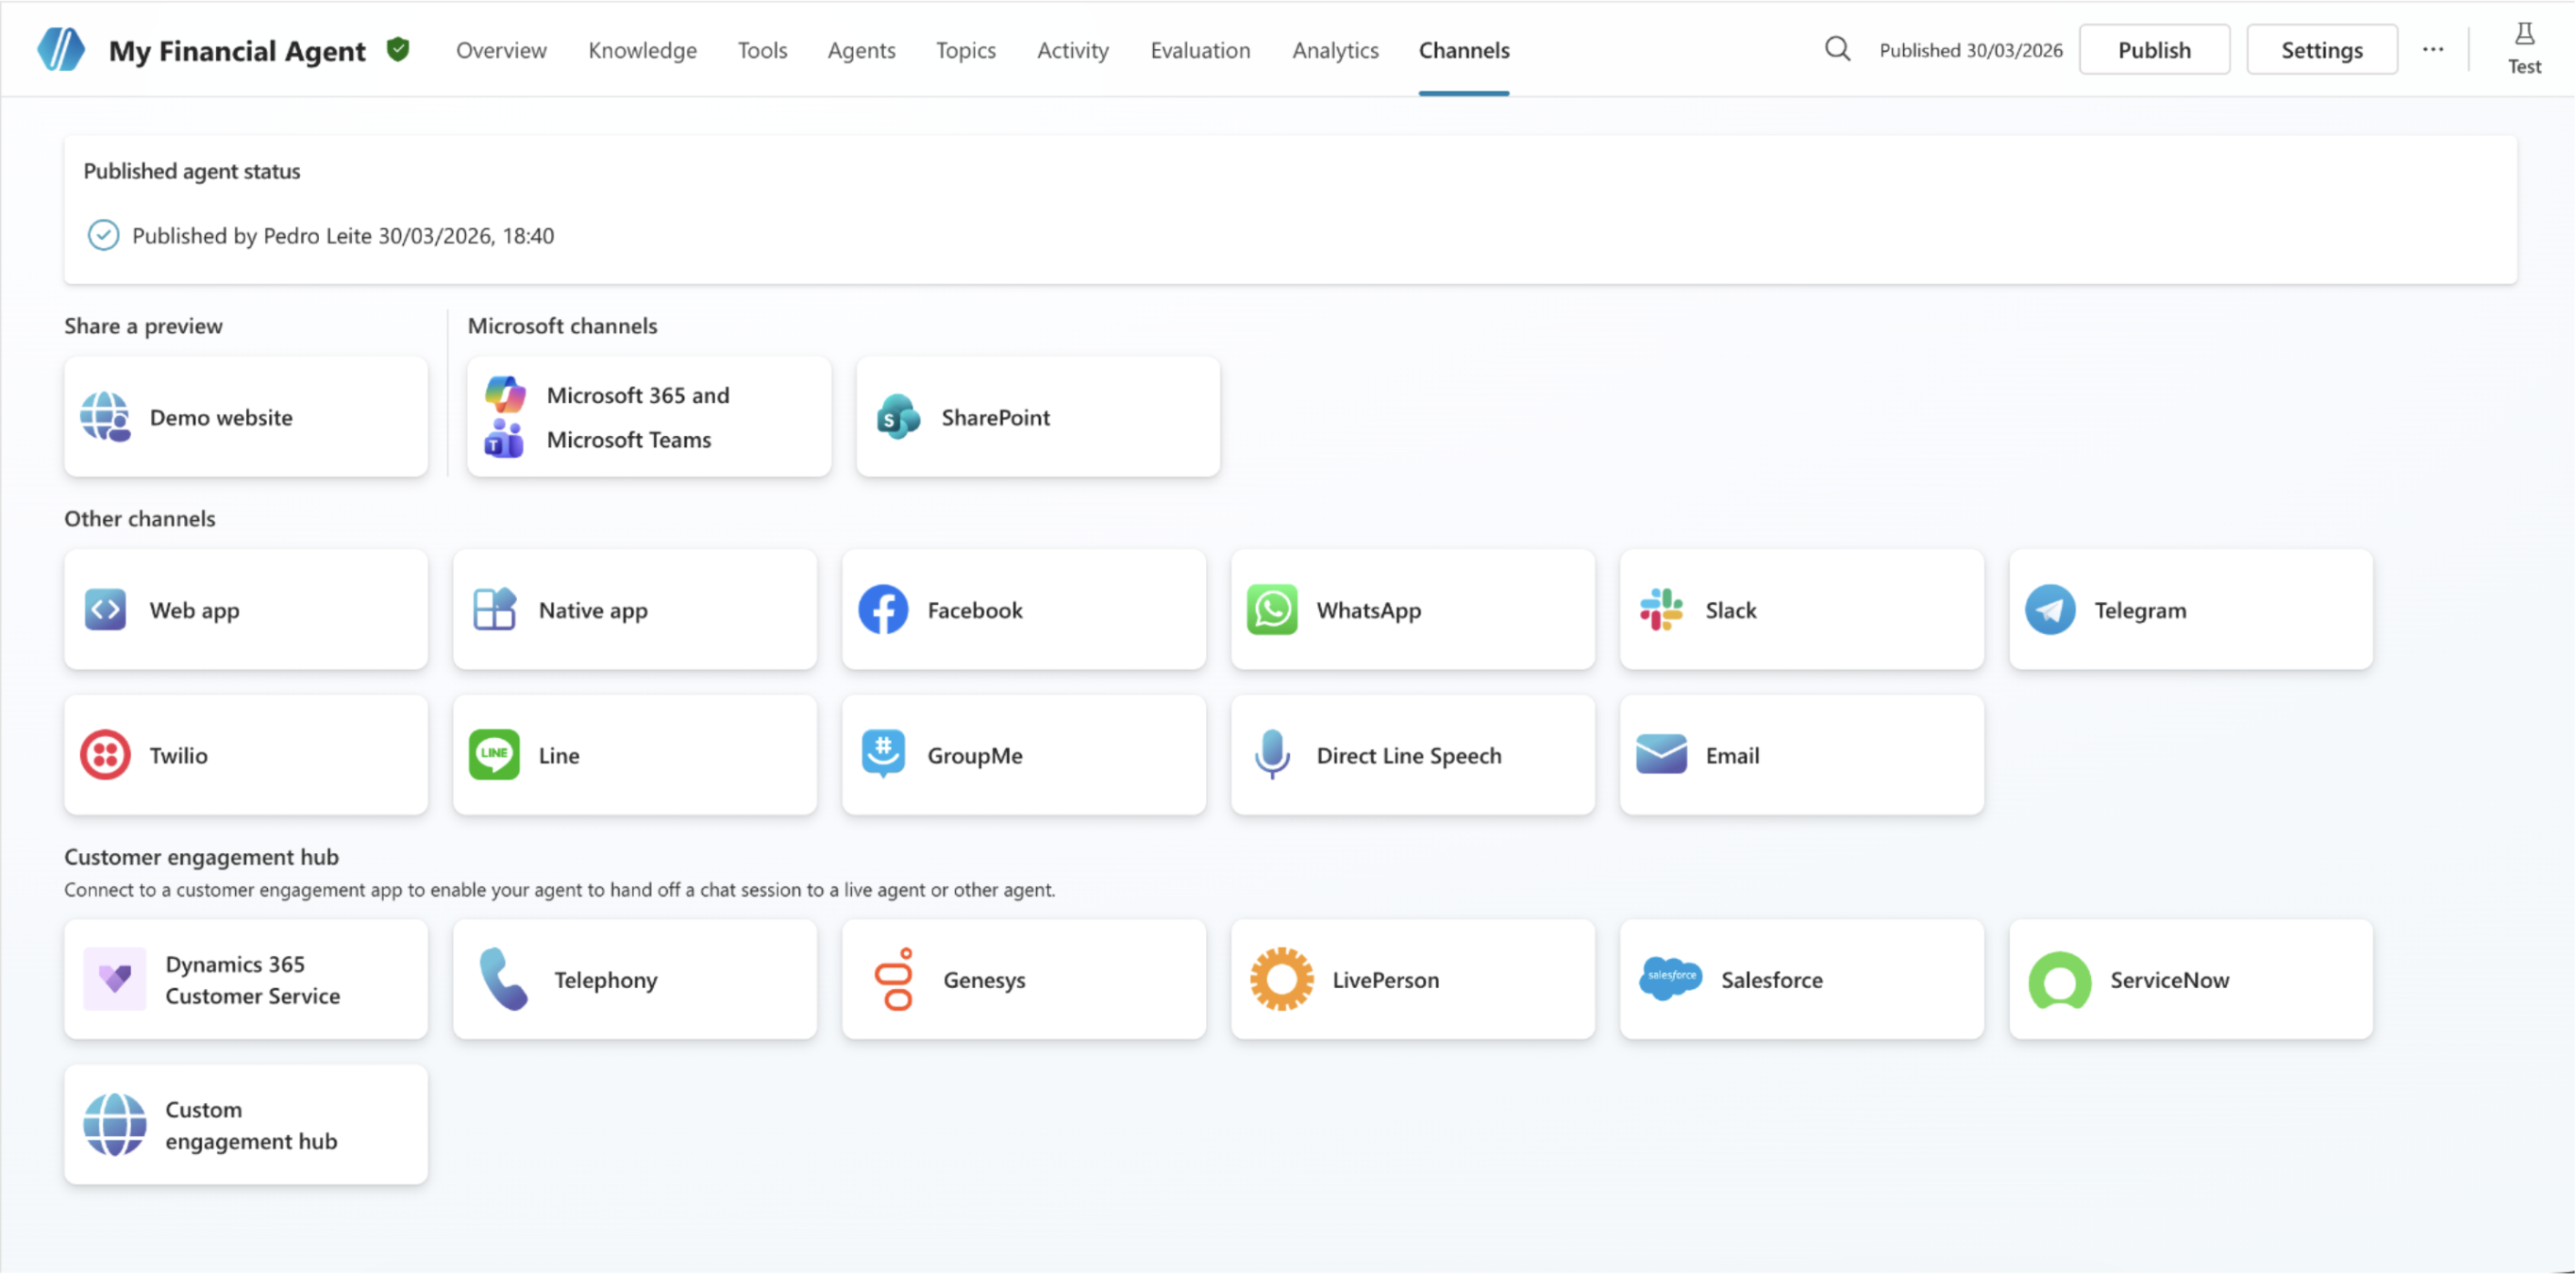The width and height of the screenshot is (2576, 1274).
Task: Select the Telegram channel
Action: 2191,609
